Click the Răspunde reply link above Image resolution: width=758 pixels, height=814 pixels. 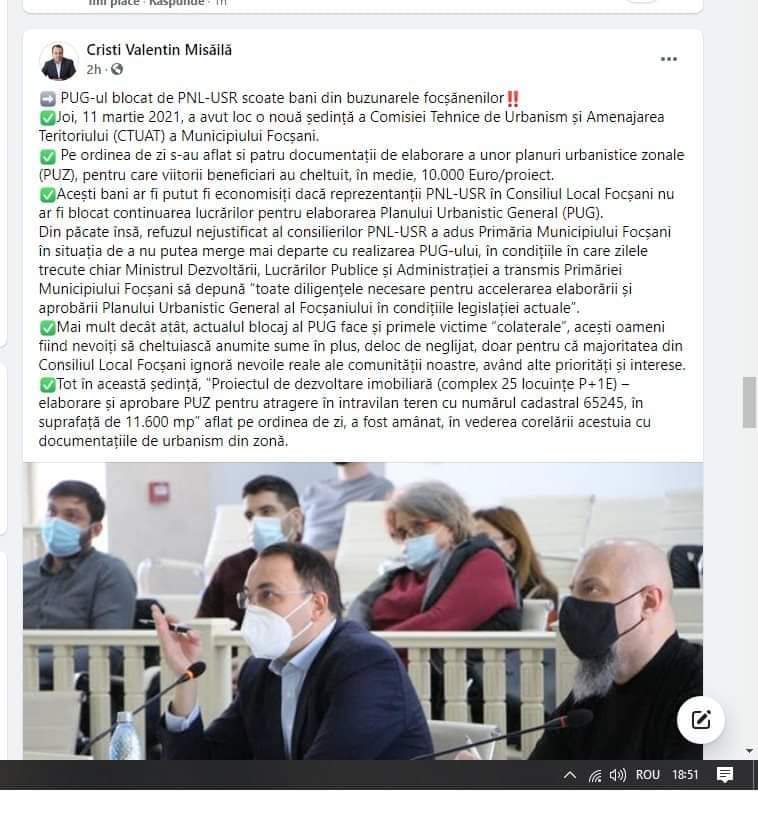177,3
